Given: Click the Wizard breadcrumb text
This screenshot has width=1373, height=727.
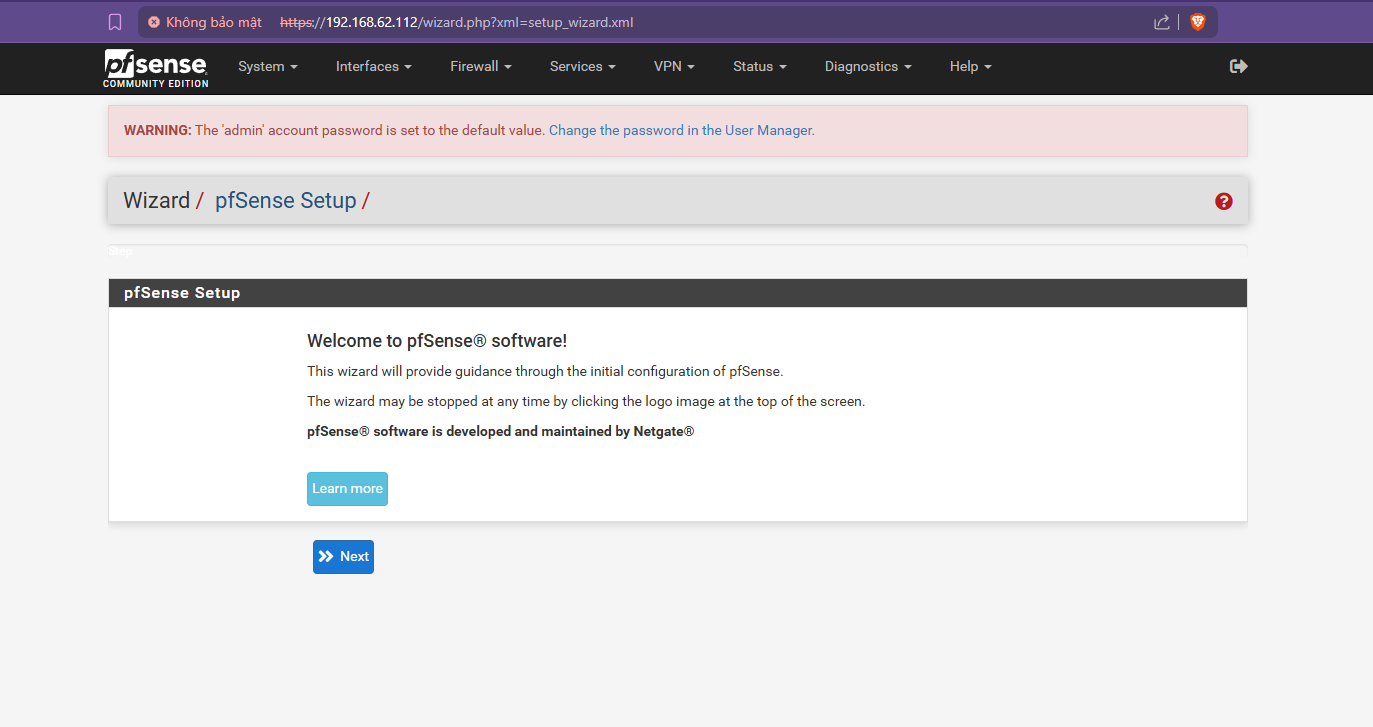Looking at the screenshot, I should [x=156, y=201].
